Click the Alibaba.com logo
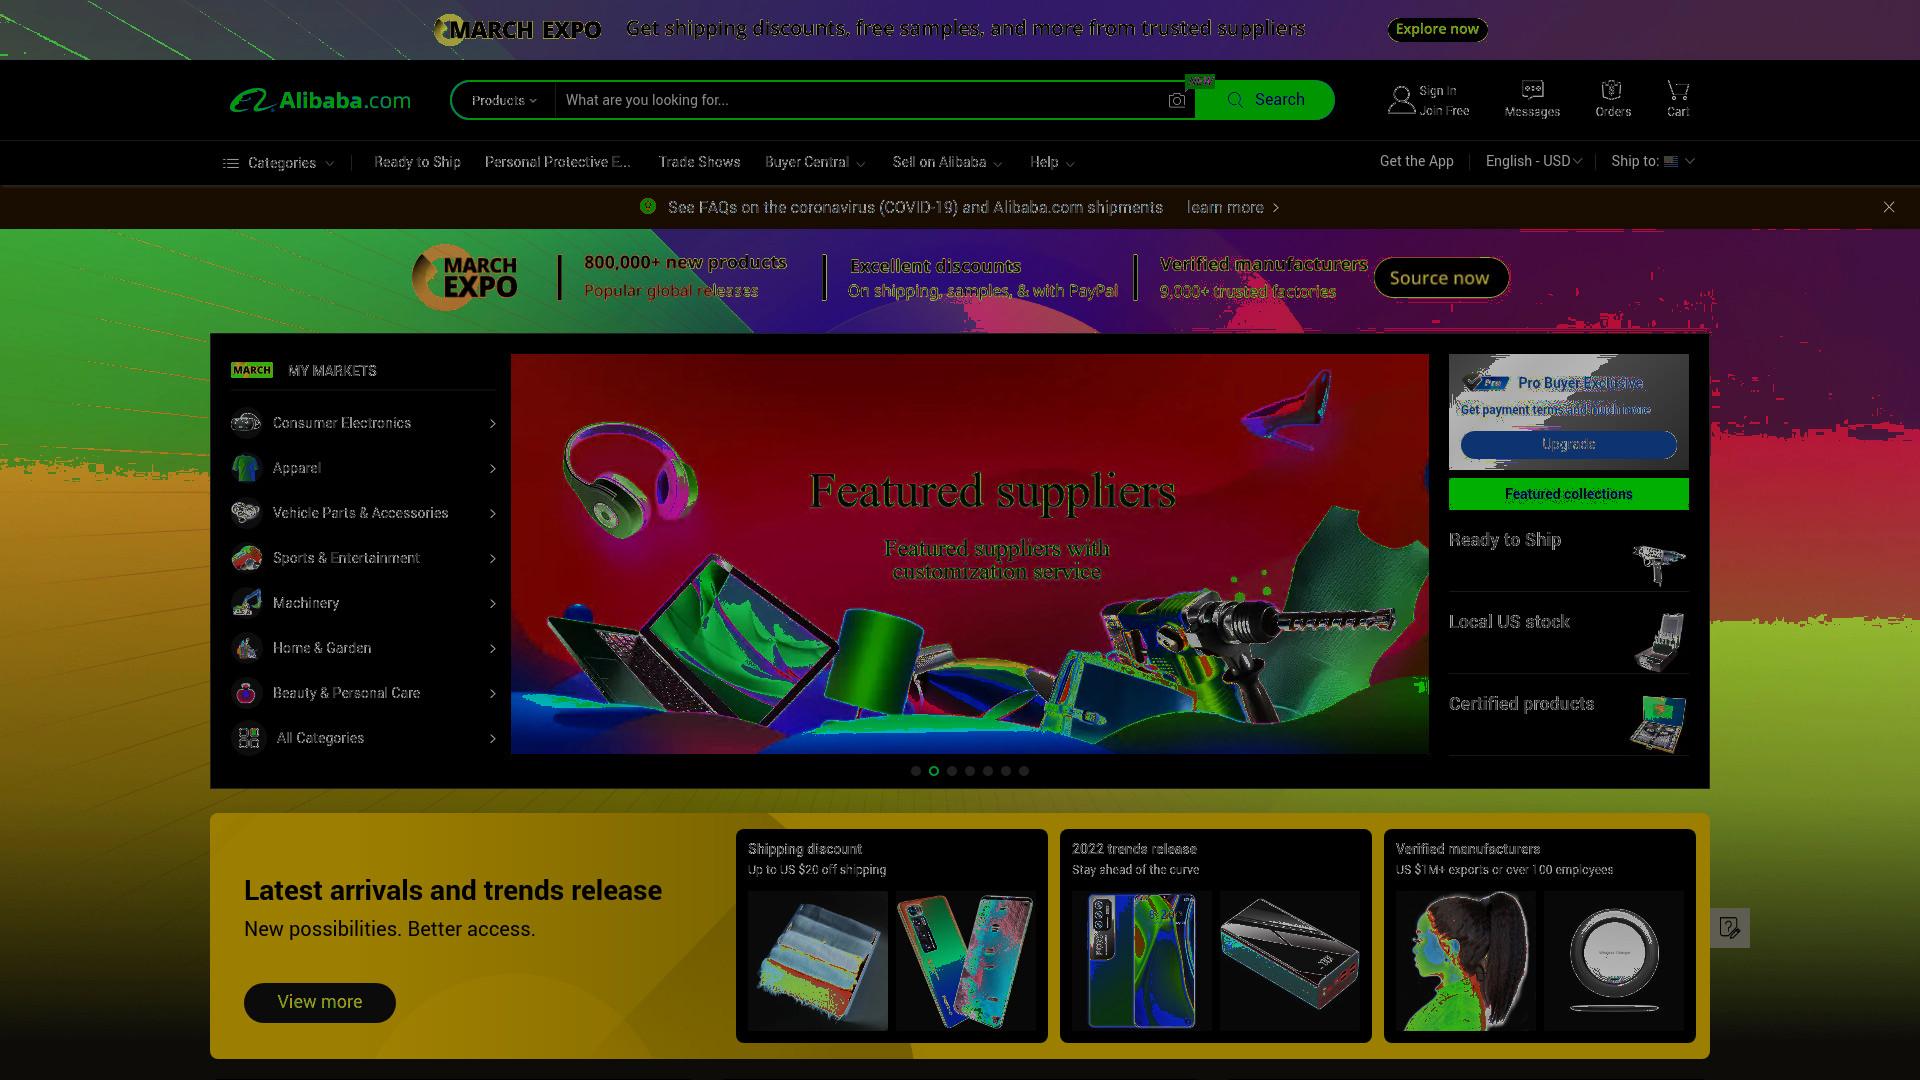 click(320, 100)
